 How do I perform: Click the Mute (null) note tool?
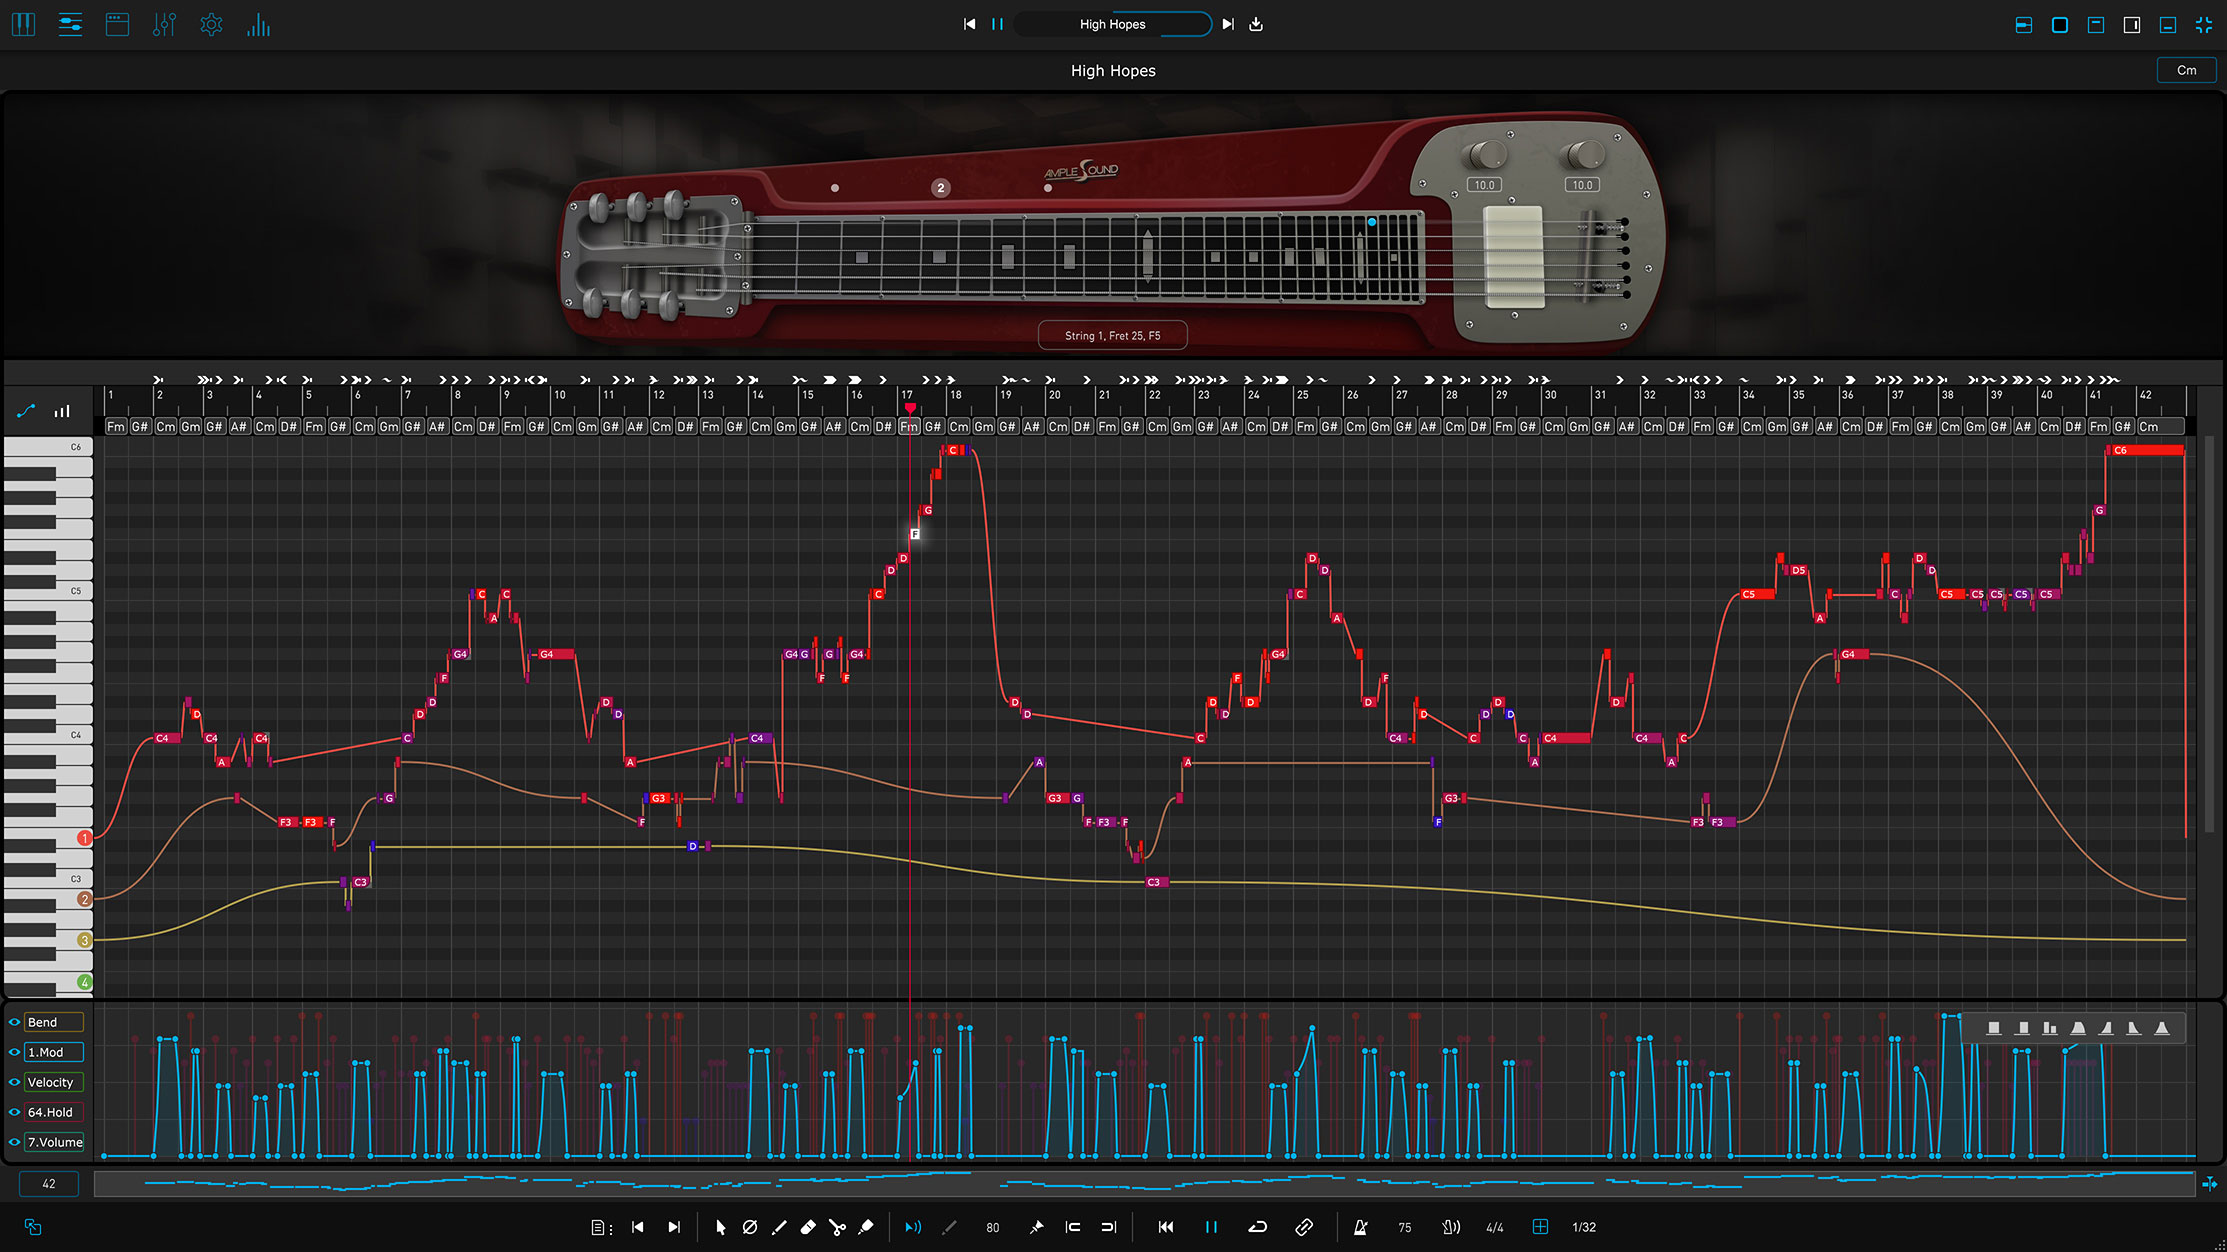pyautogui.click(x=750, y=1227)
